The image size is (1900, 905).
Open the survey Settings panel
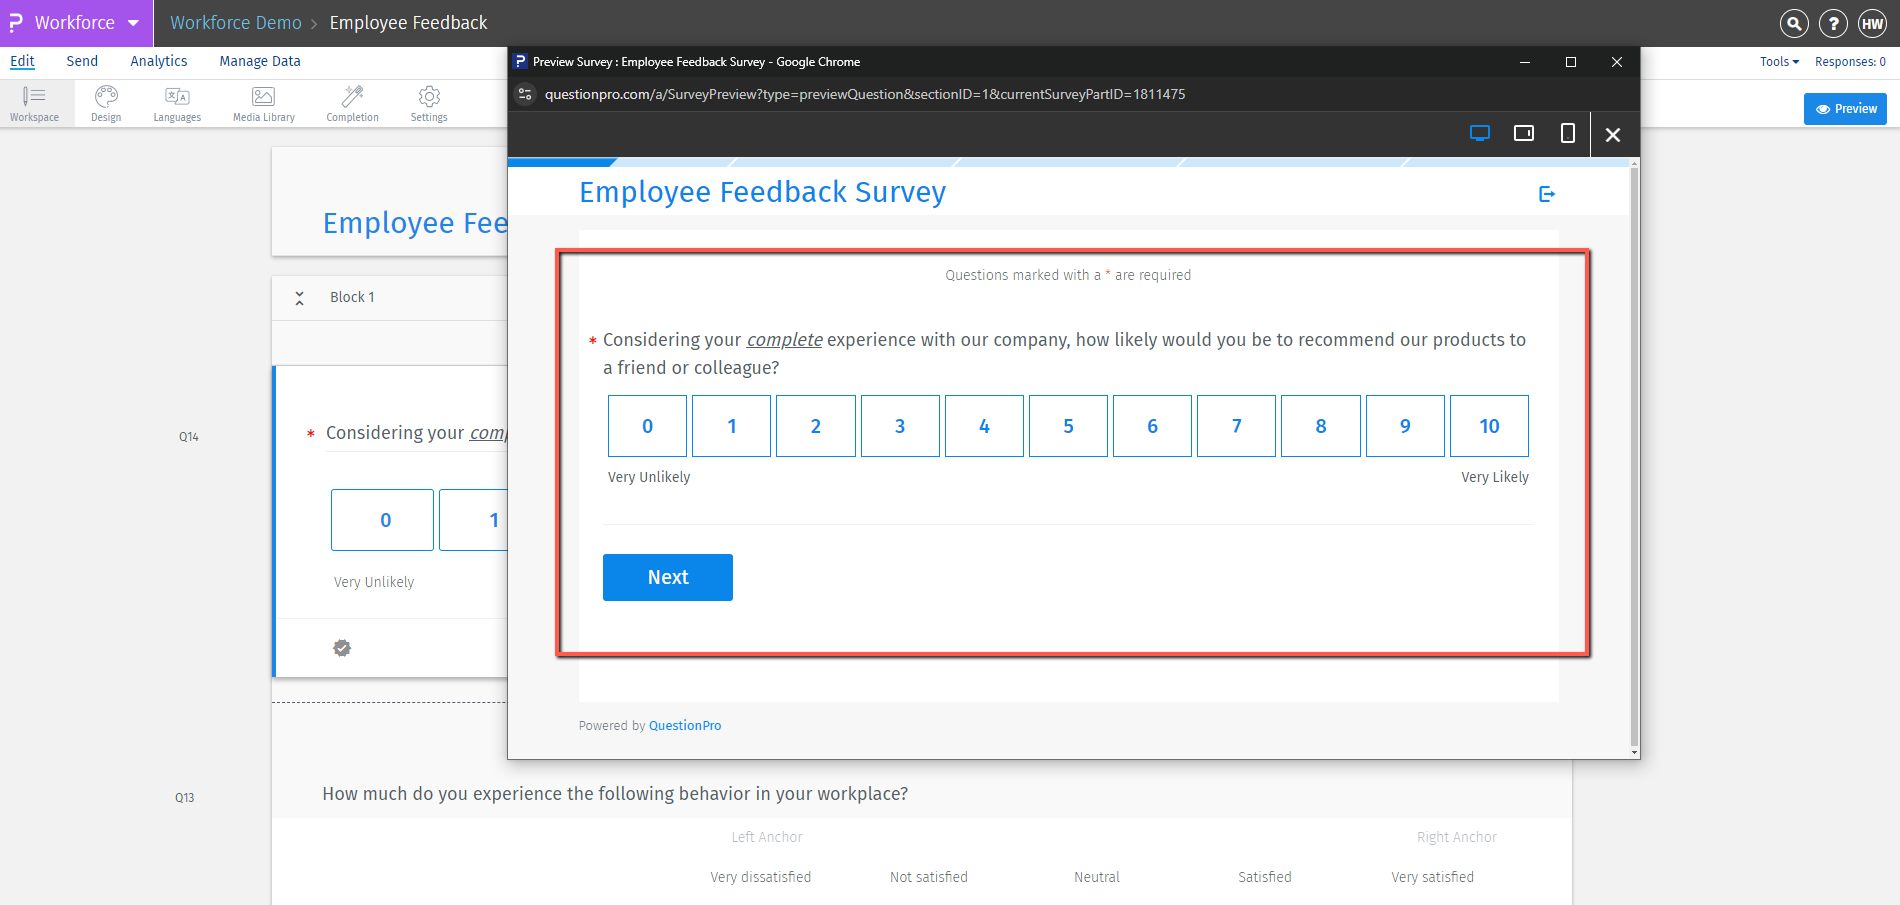[428, 102]
